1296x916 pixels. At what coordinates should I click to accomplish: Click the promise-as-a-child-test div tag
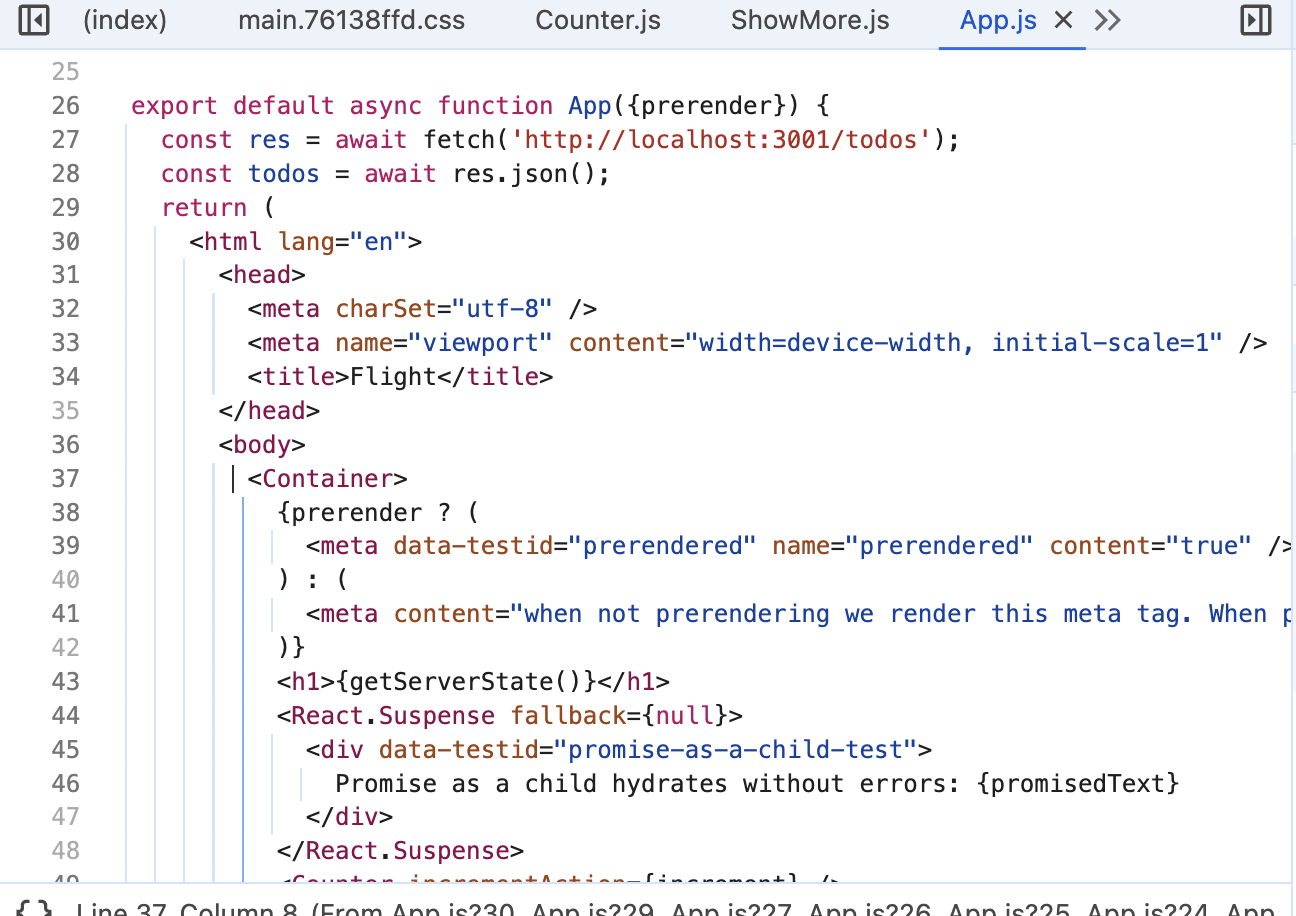click(x=618, y=749)
